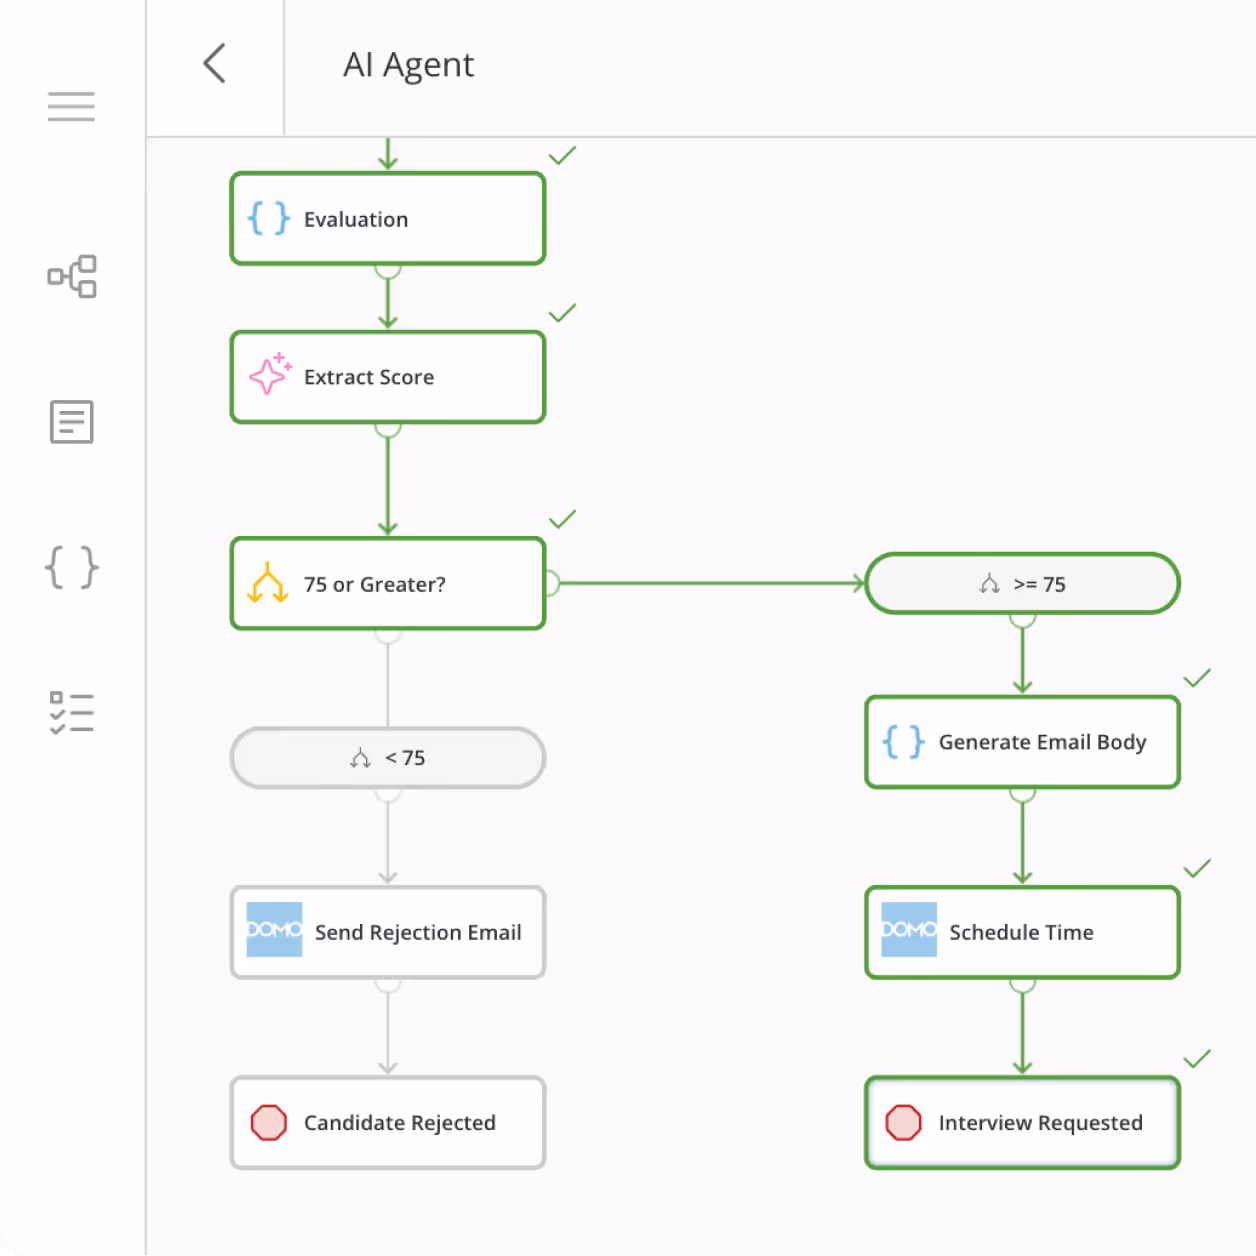
Task: Select the Candidate Rejected end node
Action: pos(388,1123)
